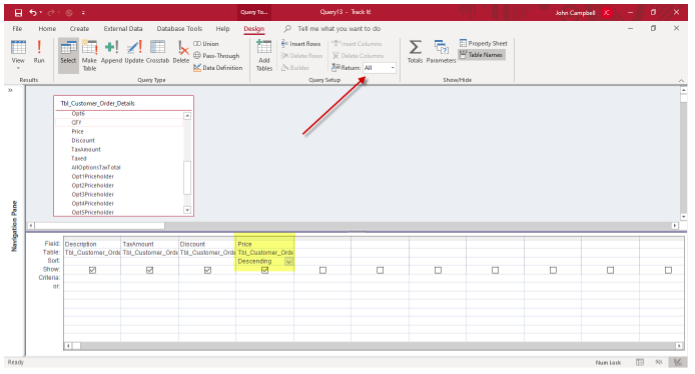Click the Add Tables icon
This screenshot has width=695, height=374.
[264, 55]
